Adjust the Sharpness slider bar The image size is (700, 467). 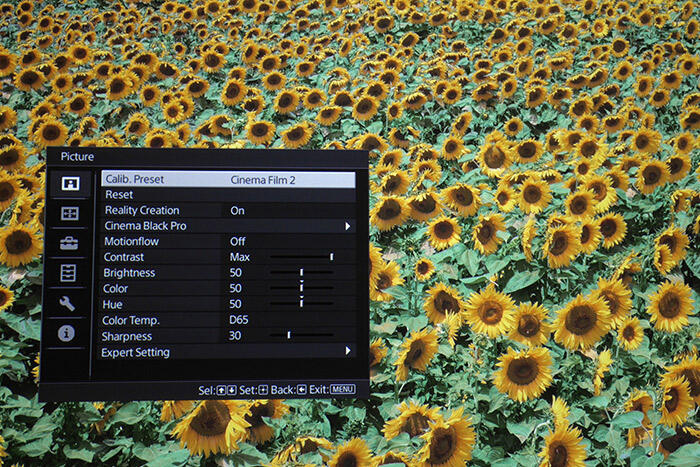pos(301,335)
